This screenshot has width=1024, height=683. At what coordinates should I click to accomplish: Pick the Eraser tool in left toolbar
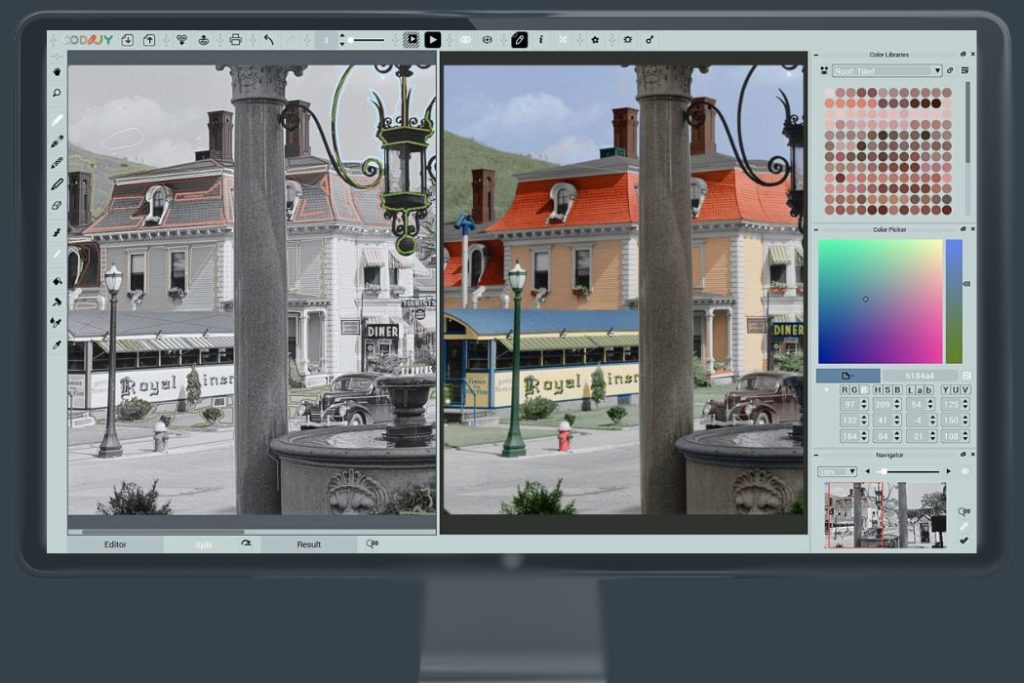(57, 205)
